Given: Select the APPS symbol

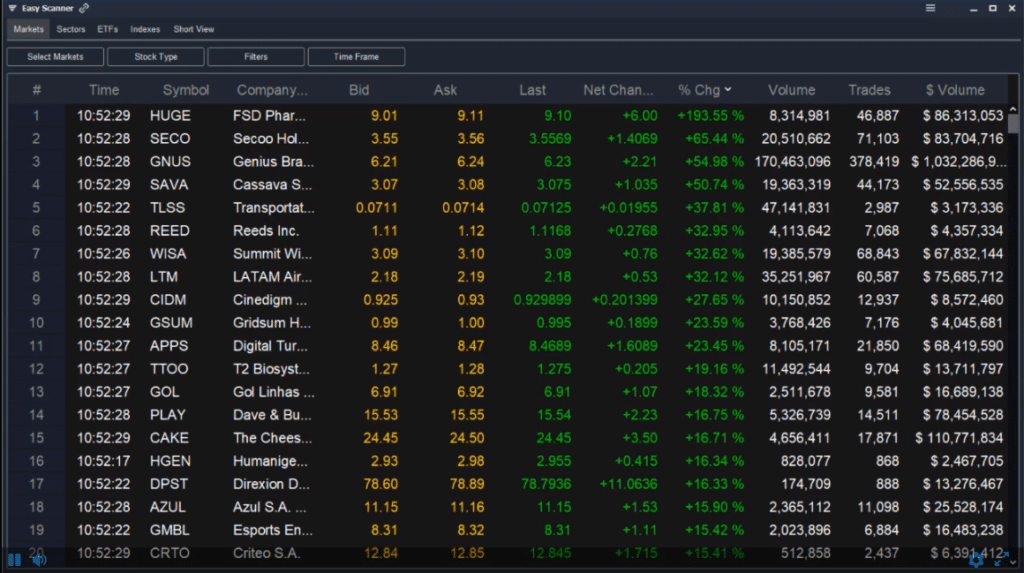Looking at the screenshot, I should 168,346.
